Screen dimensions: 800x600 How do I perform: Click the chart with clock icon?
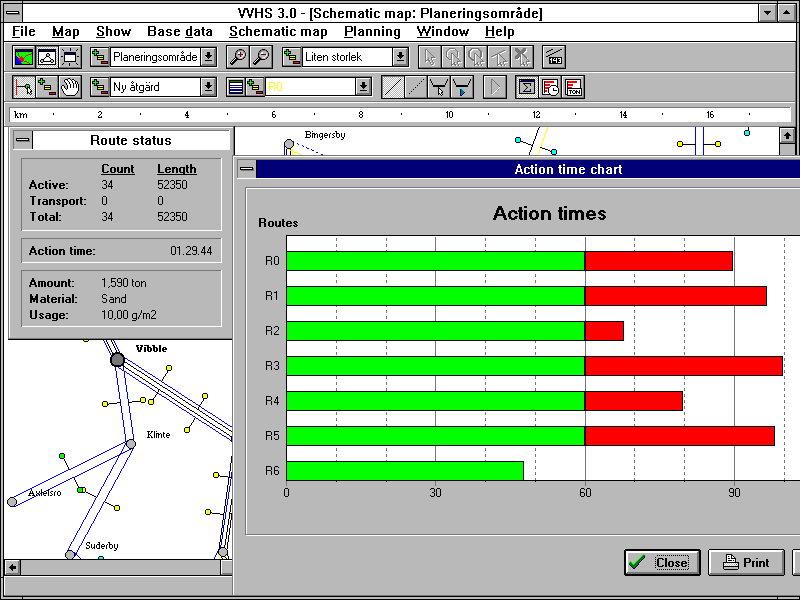tap(550, 87)
